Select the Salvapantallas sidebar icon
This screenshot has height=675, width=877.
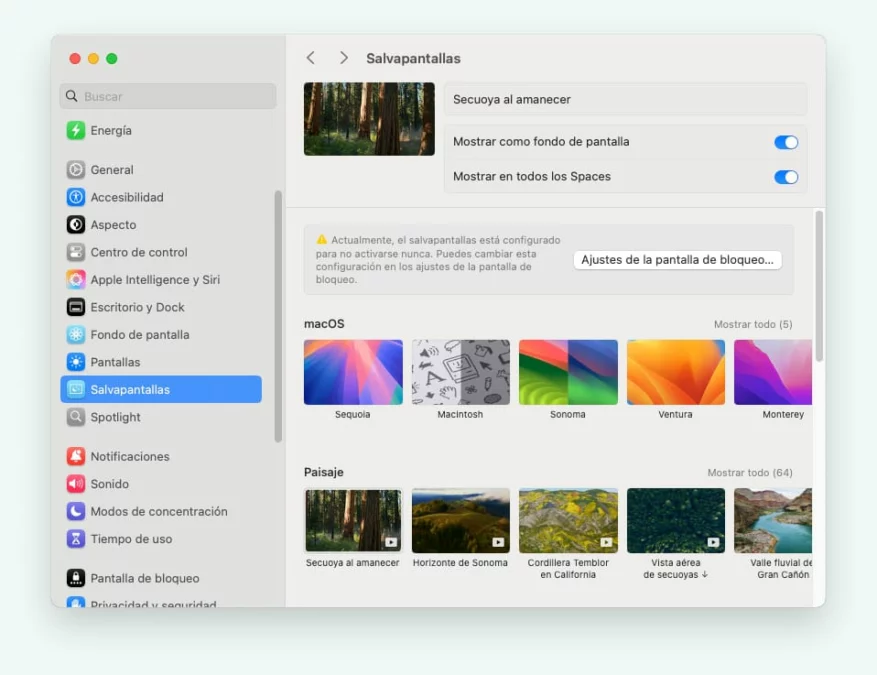pyautogui.click(x=76, y=389)
